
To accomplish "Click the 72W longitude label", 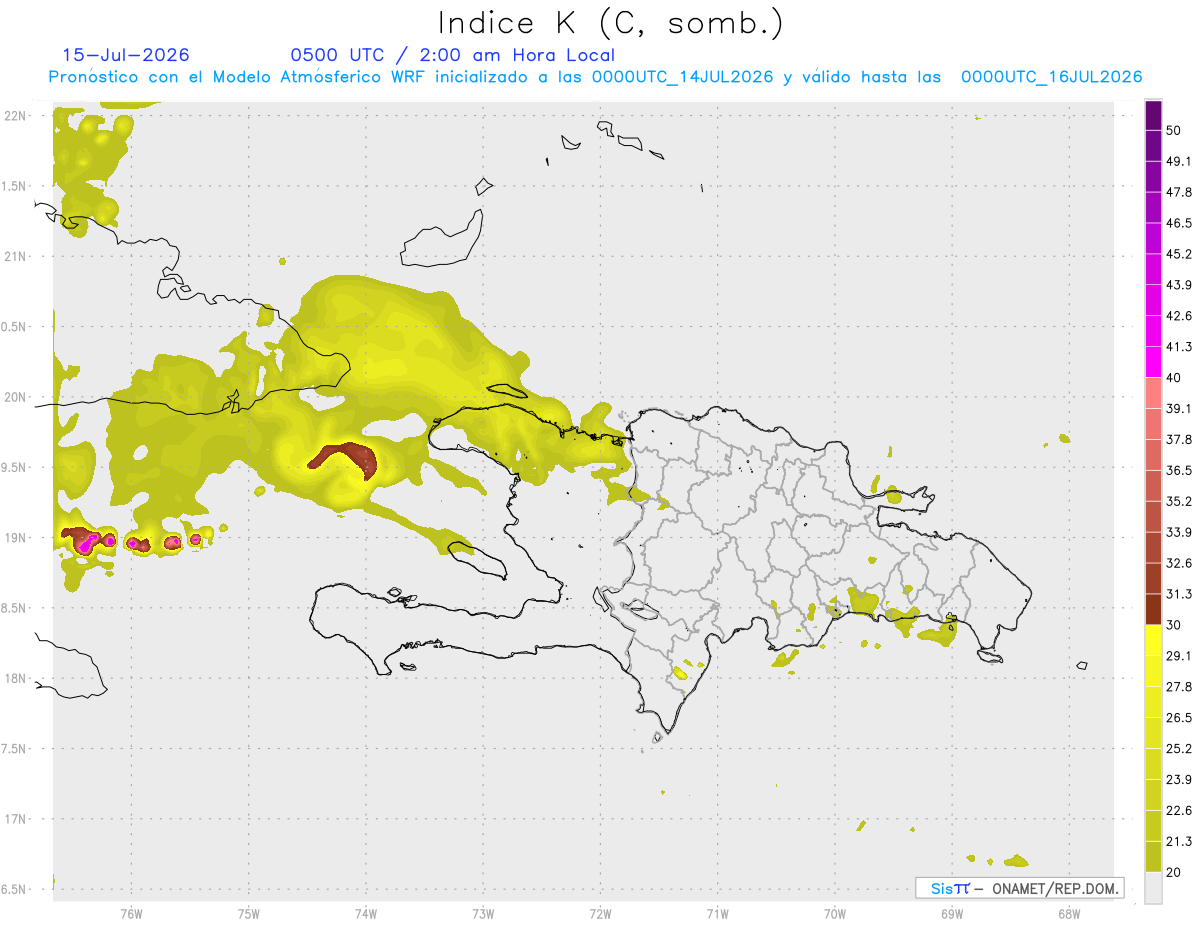I will pos(600,914).
